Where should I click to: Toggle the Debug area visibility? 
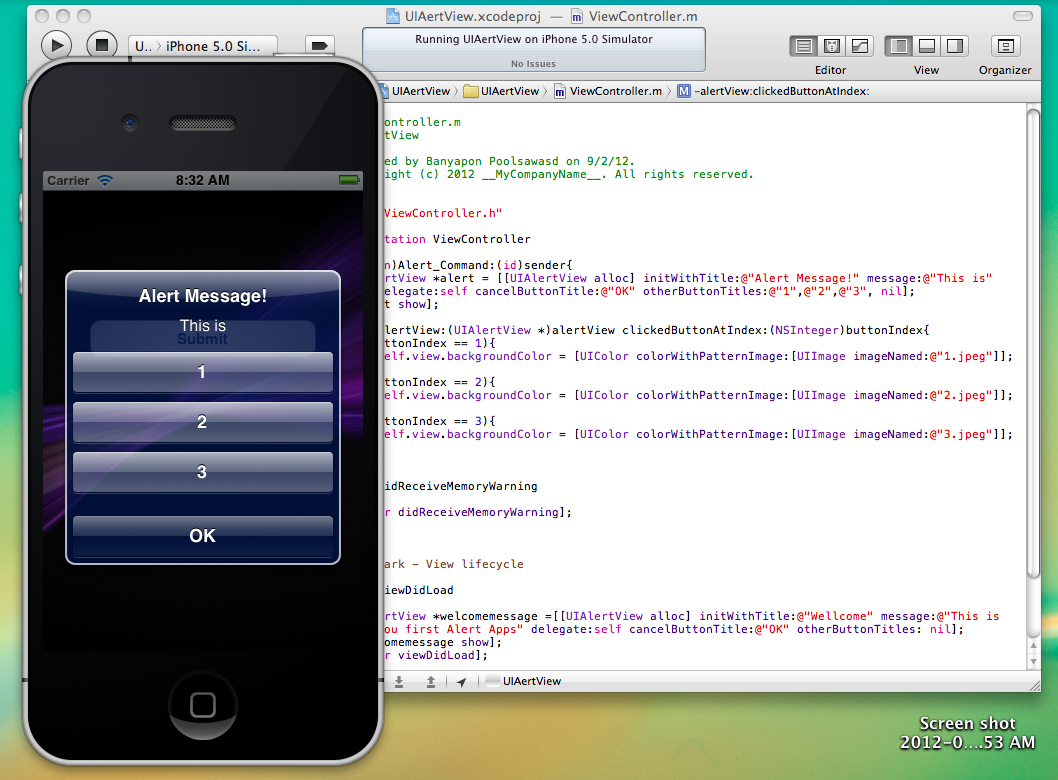coord(926,45)
